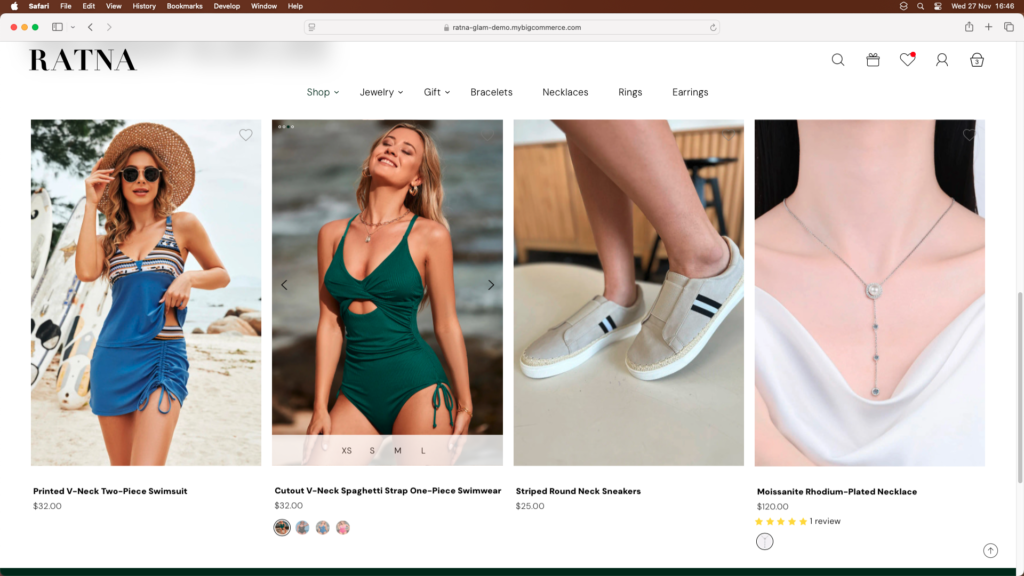Viewport: 1024px width, 576px height.
Task: Select size XS on green swimwear
Action: tap(346, 451)
